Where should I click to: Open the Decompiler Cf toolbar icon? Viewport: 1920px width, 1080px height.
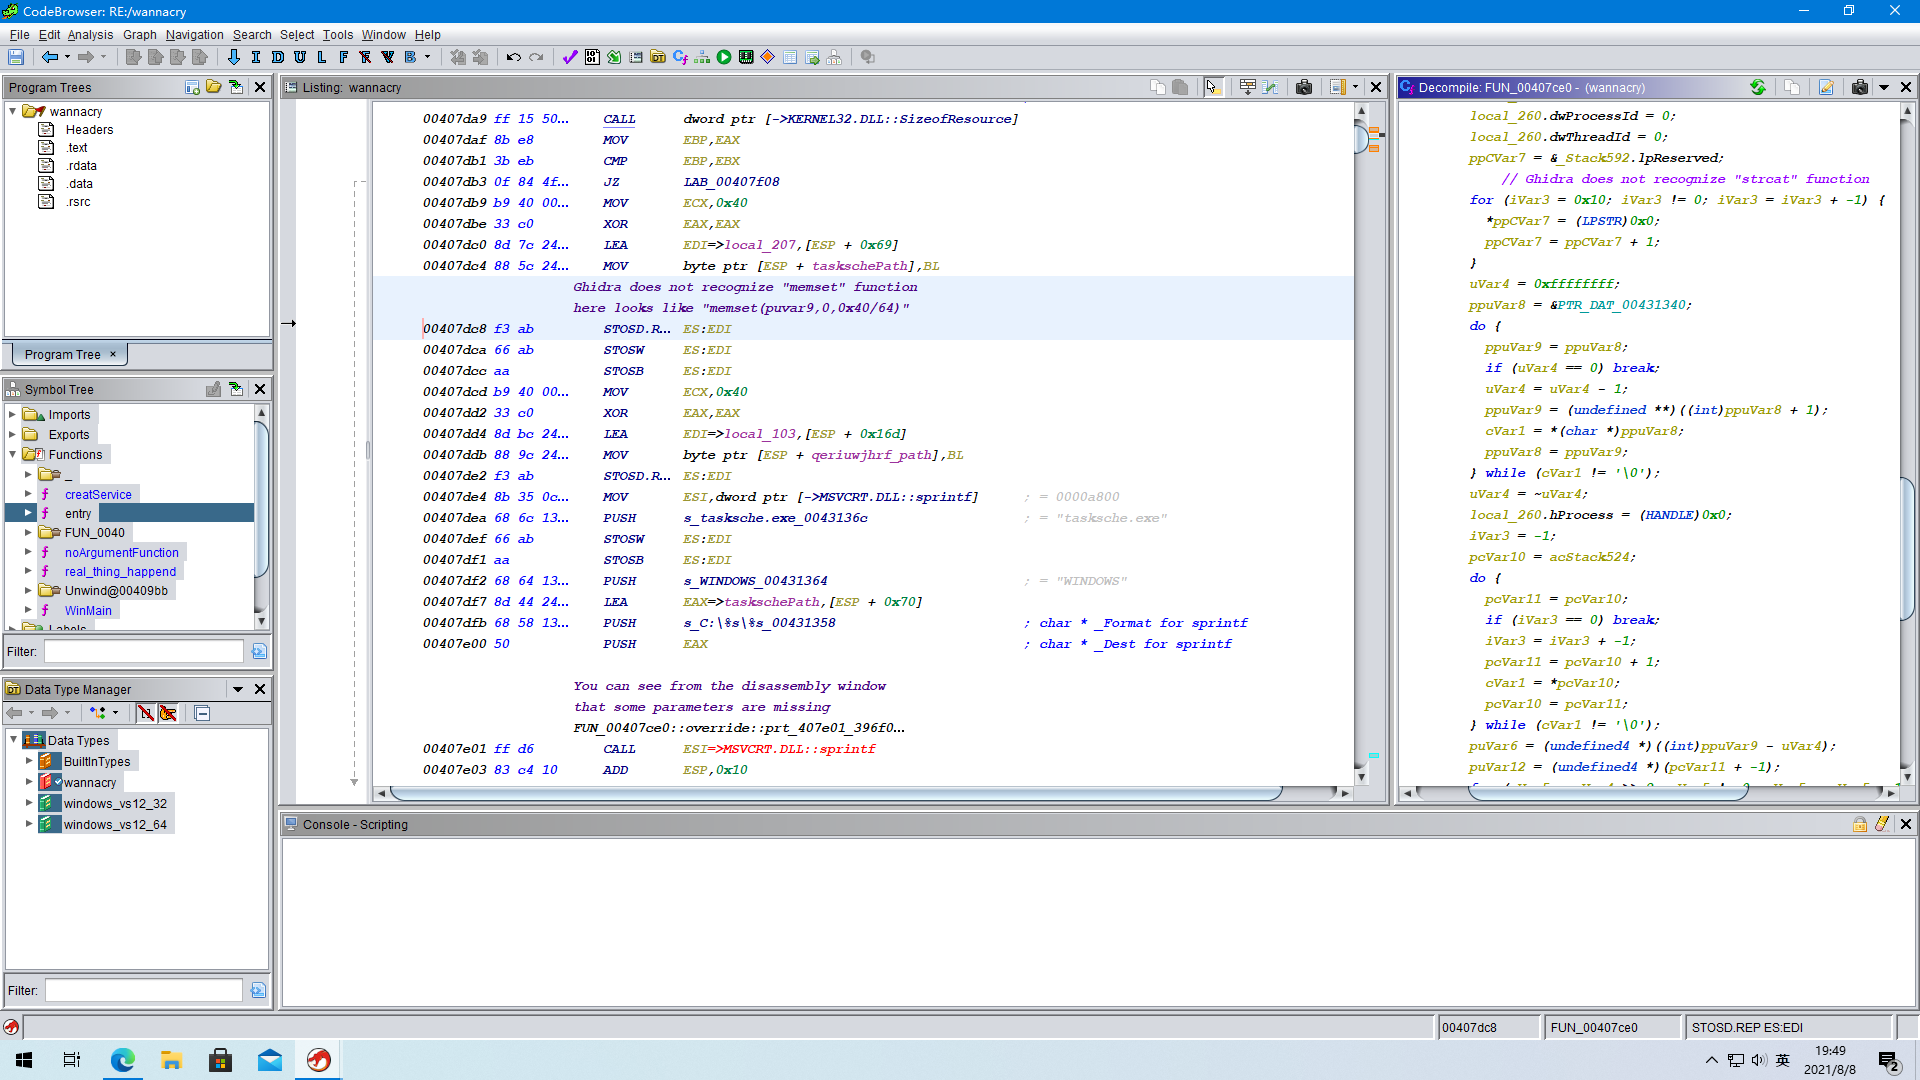coord(680,57)
